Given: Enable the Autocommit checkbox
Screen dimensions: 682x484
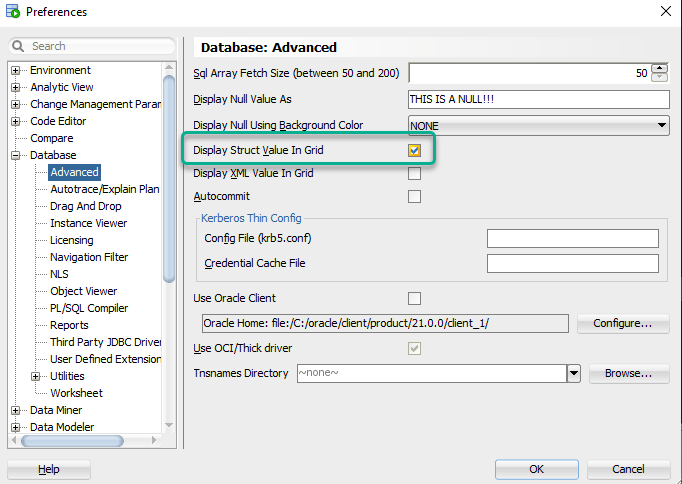Looking at the screenshot, I should [x=415, y=197].
